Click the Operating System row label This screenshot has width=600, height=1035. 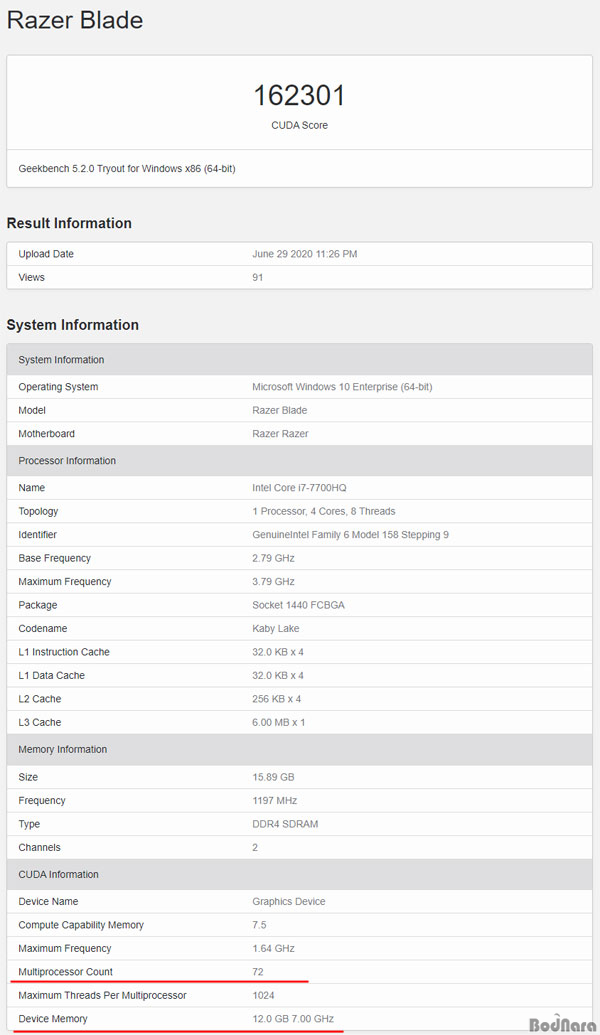(58, 387)
